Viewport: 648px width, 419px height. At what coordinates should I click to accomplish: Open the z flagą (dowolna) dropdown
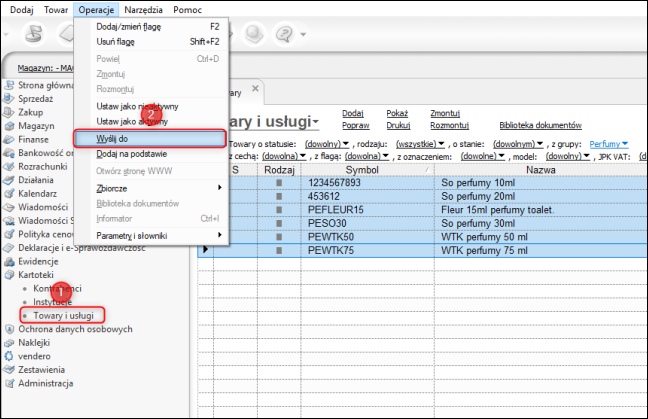(x=367, y=156)
